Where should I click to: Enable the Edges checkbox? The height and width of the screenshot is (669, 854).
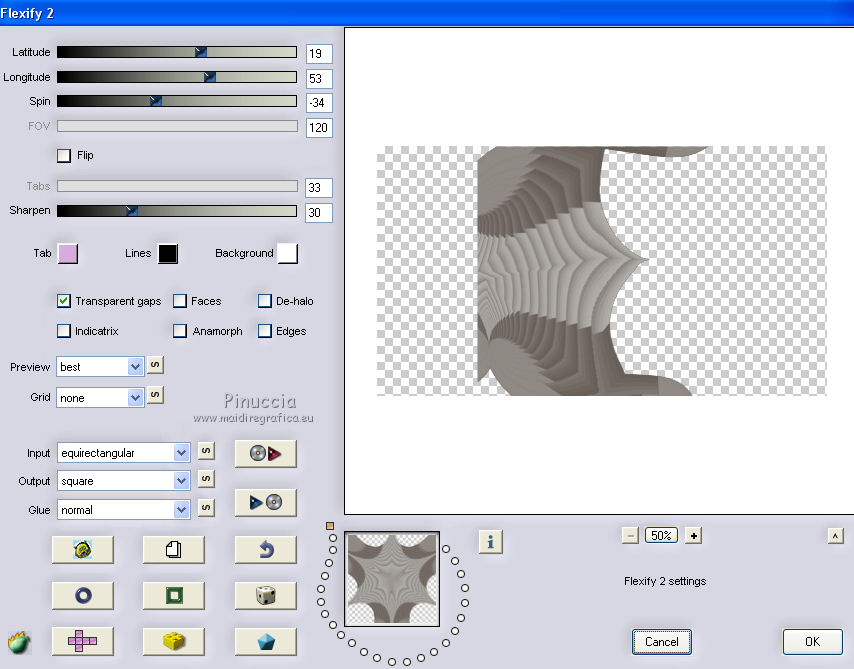(265, 331)
